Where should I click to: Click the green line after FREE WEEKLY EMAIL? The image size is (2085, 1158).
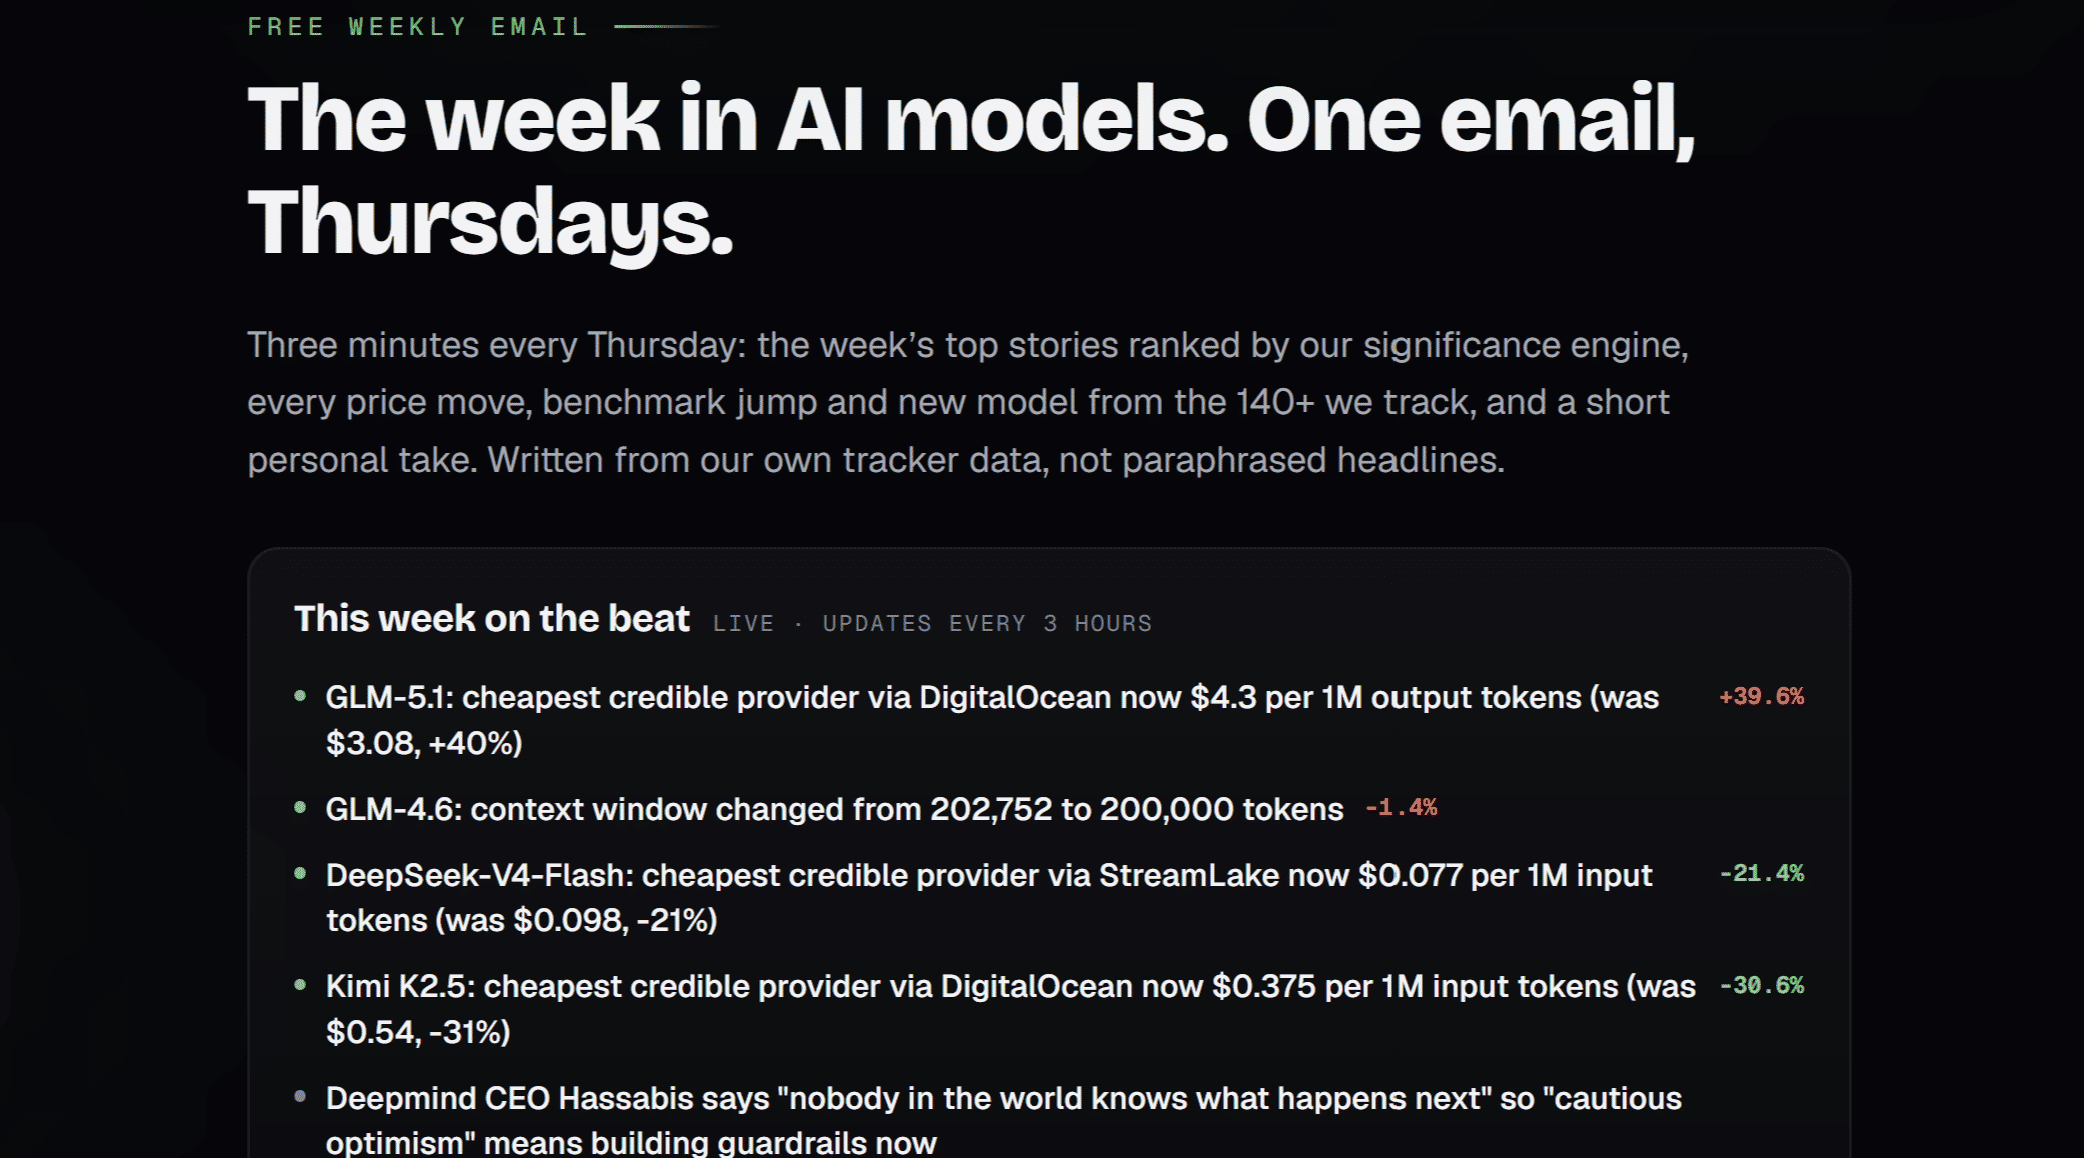pyautogui.click(x=666, y=27)
